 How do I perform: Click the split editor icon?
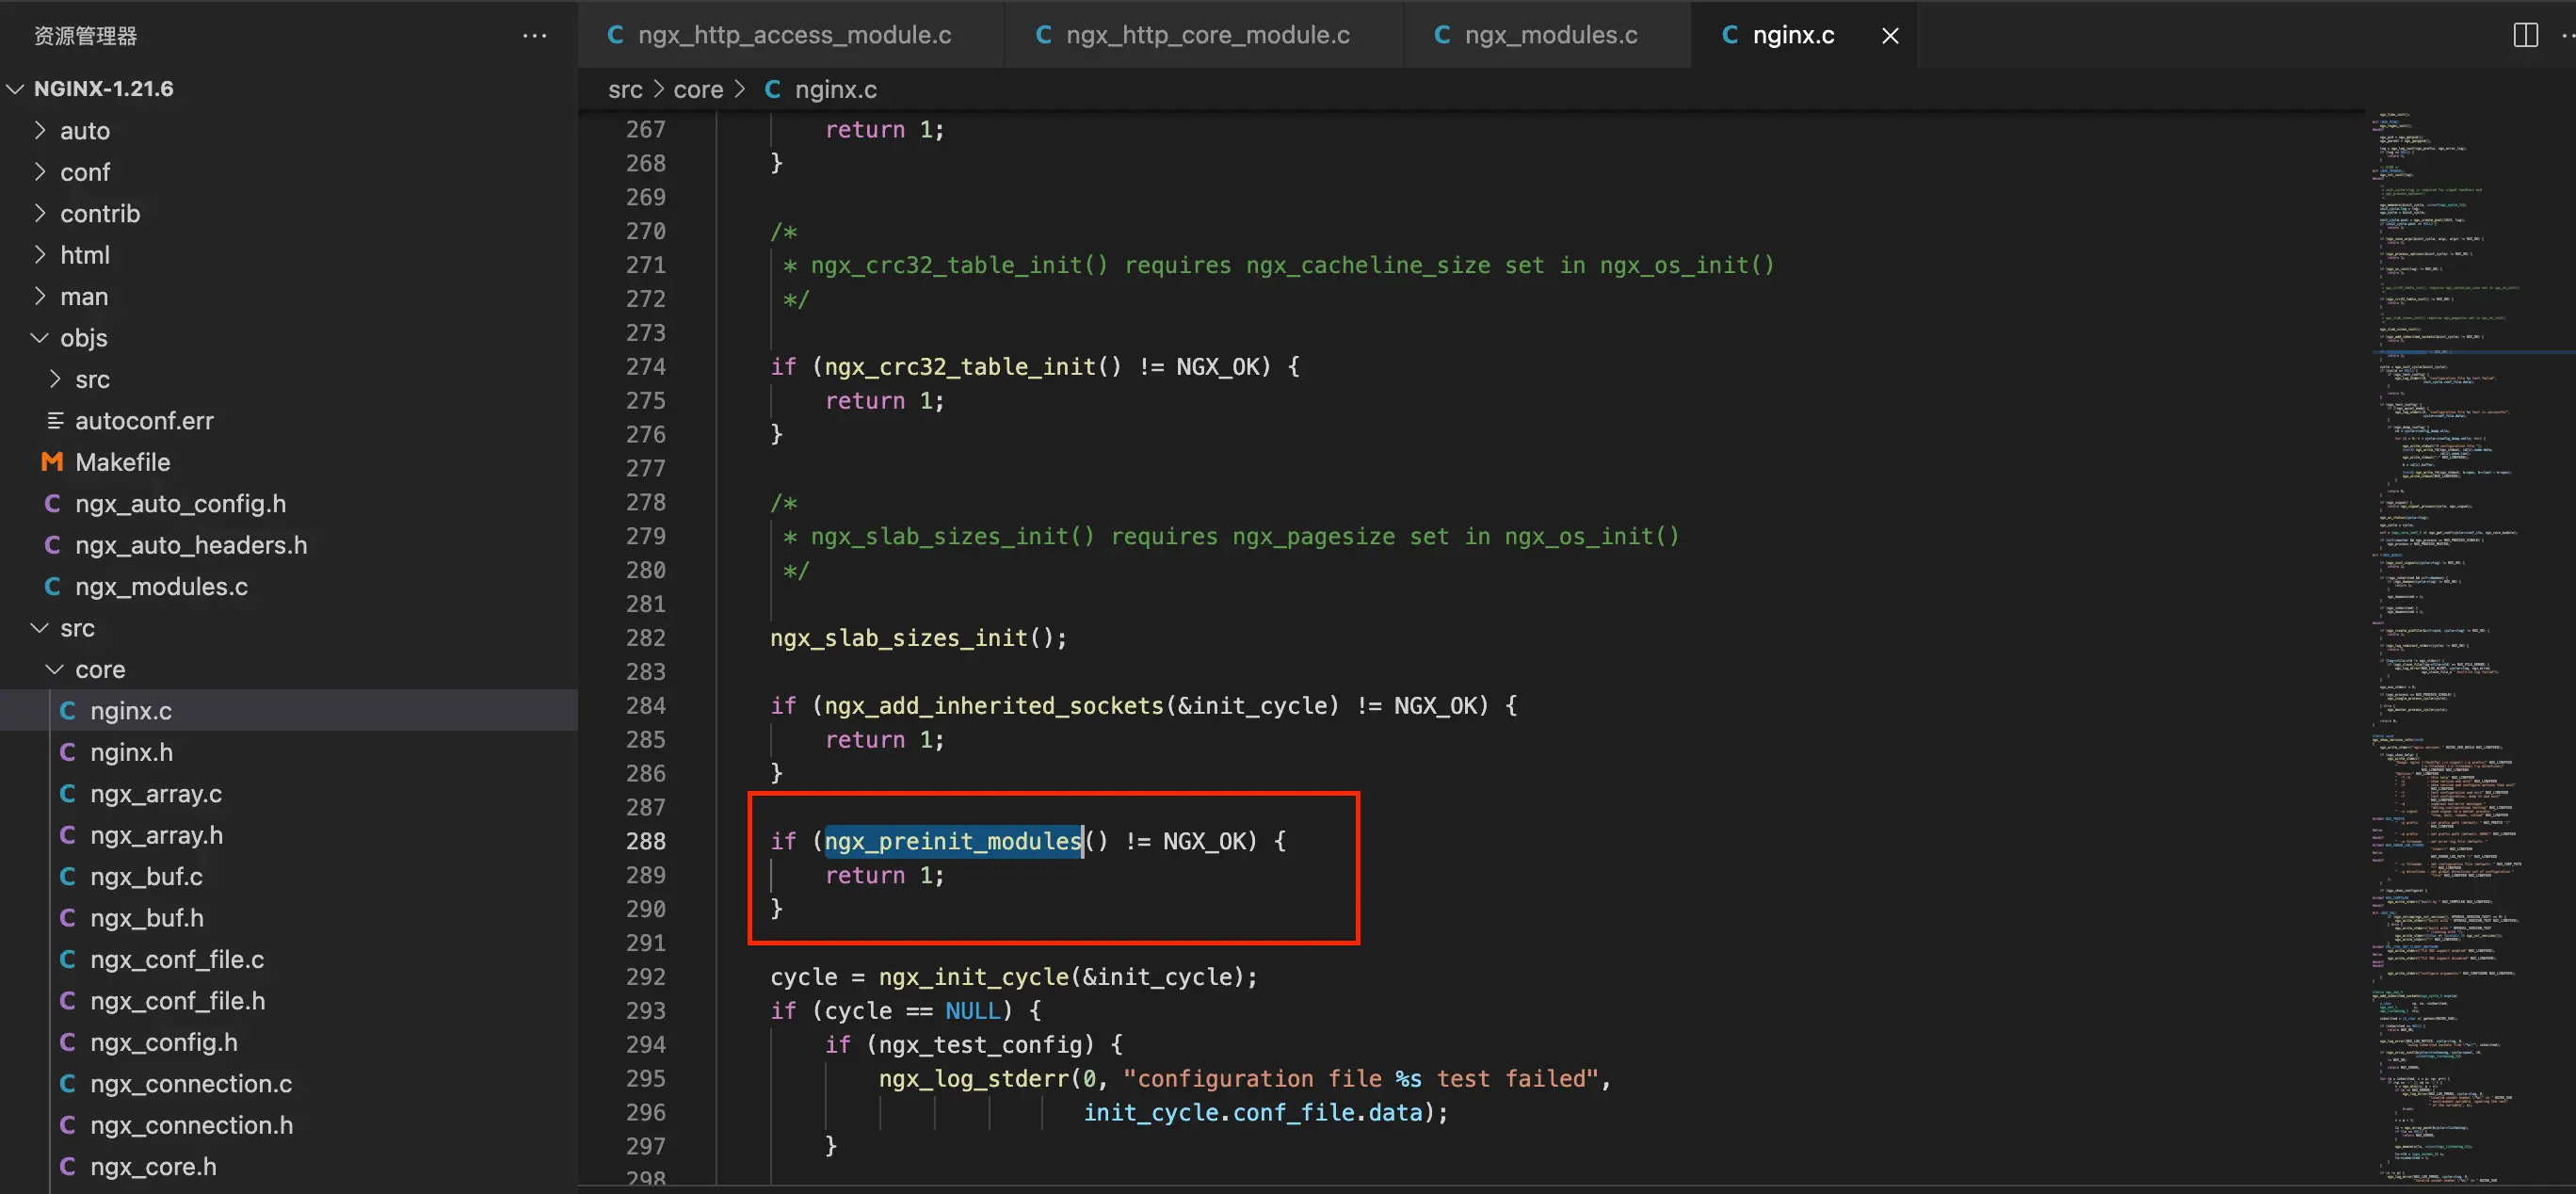pos(2525,35)
